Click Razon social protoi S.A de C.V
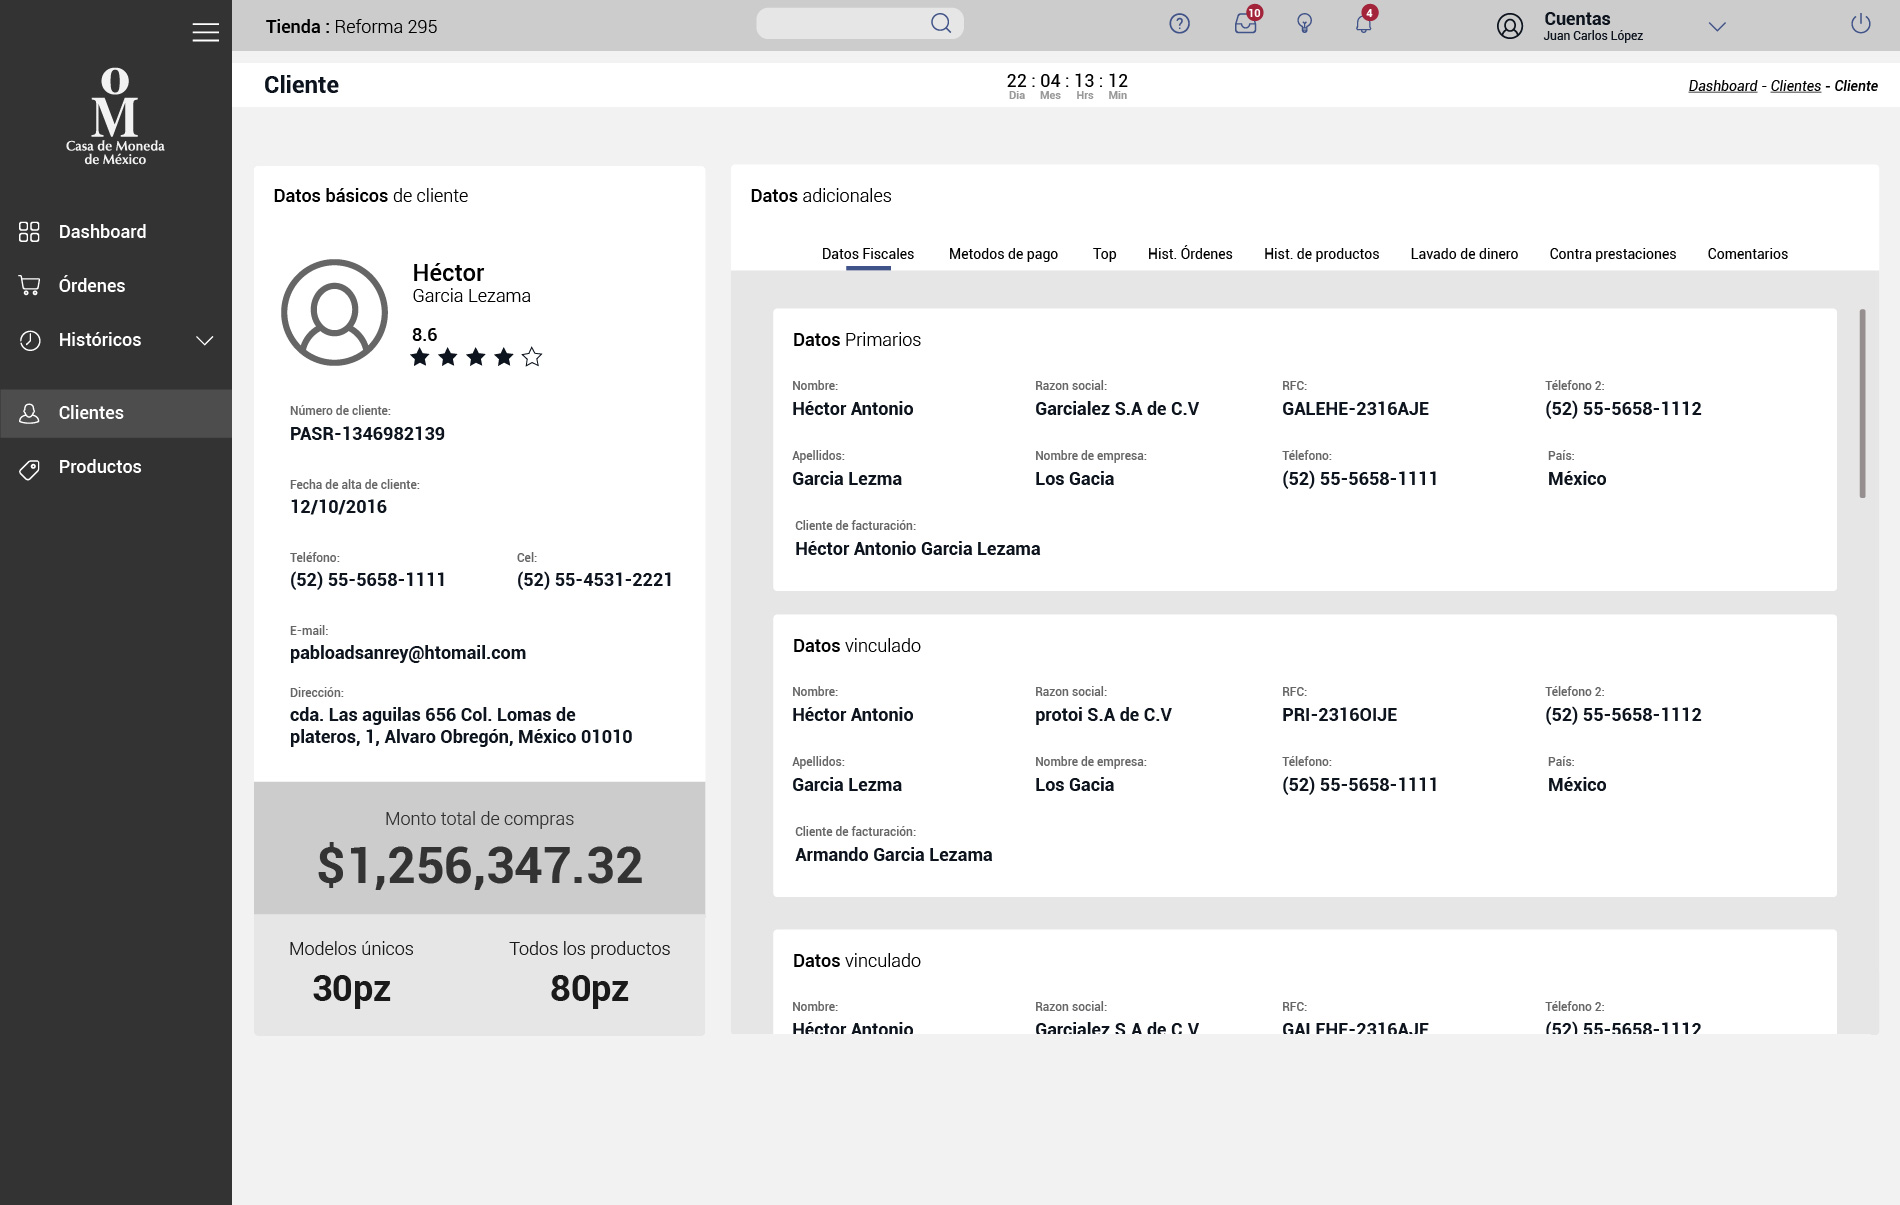This screenshot has width=1900, height=1205. 1103,715
